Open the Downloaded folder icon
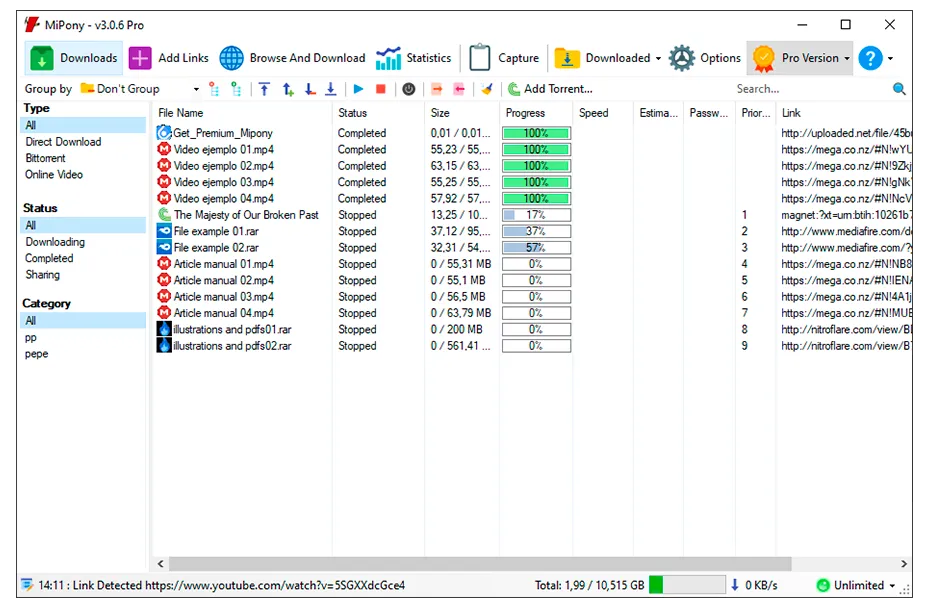Viewport: 932px width, 611px height. pyautogui.click(x=567, y=58)
